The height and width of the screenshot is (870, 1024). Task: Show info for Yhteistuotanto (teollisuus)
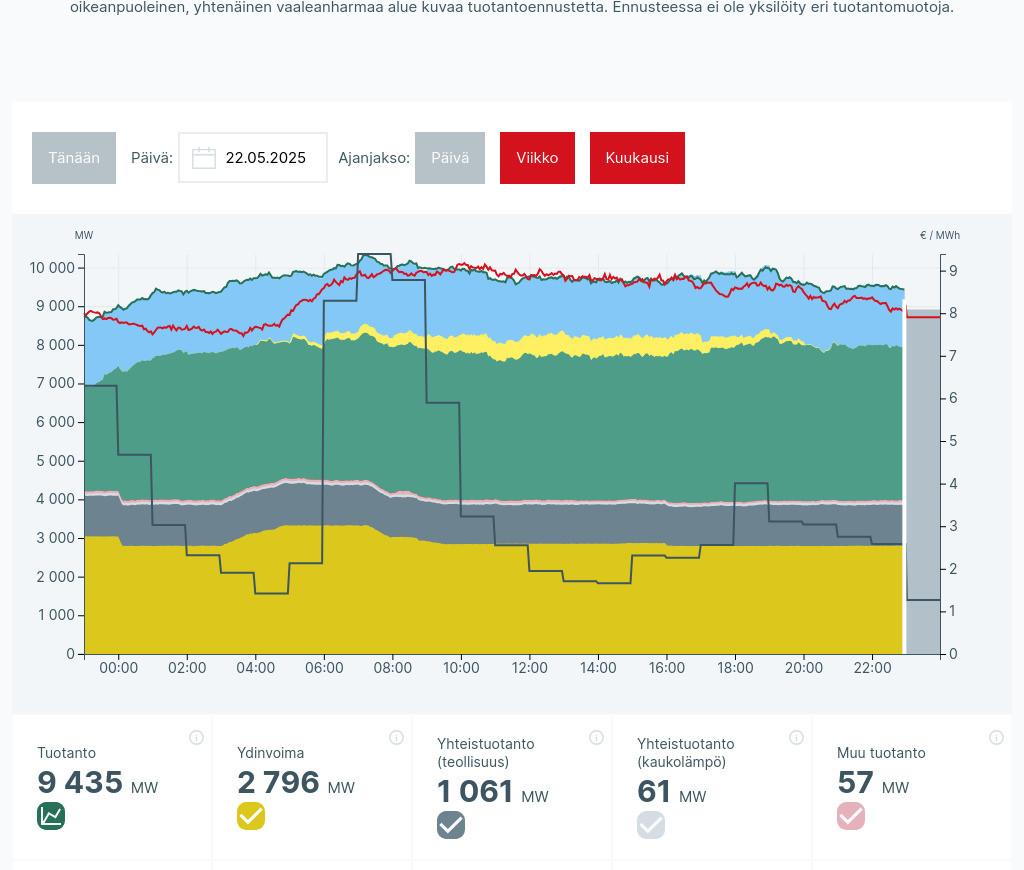[596, 738]
